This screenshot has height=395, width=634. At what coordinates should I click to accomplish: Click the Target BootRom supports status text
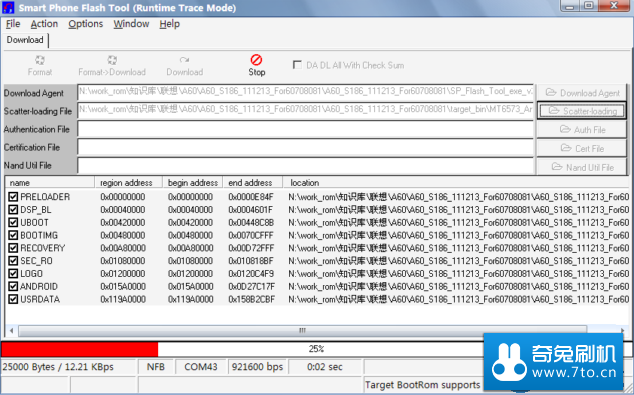[x=422, y=385]
